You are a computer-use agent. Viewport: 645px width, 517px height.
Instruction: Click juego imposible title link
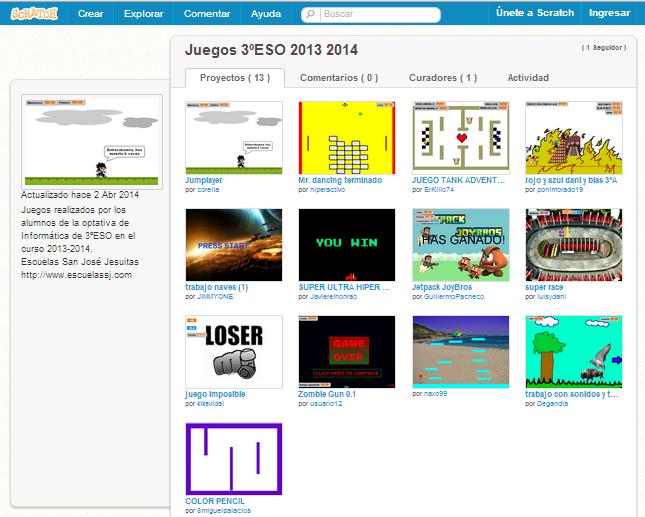pos(215,394)
